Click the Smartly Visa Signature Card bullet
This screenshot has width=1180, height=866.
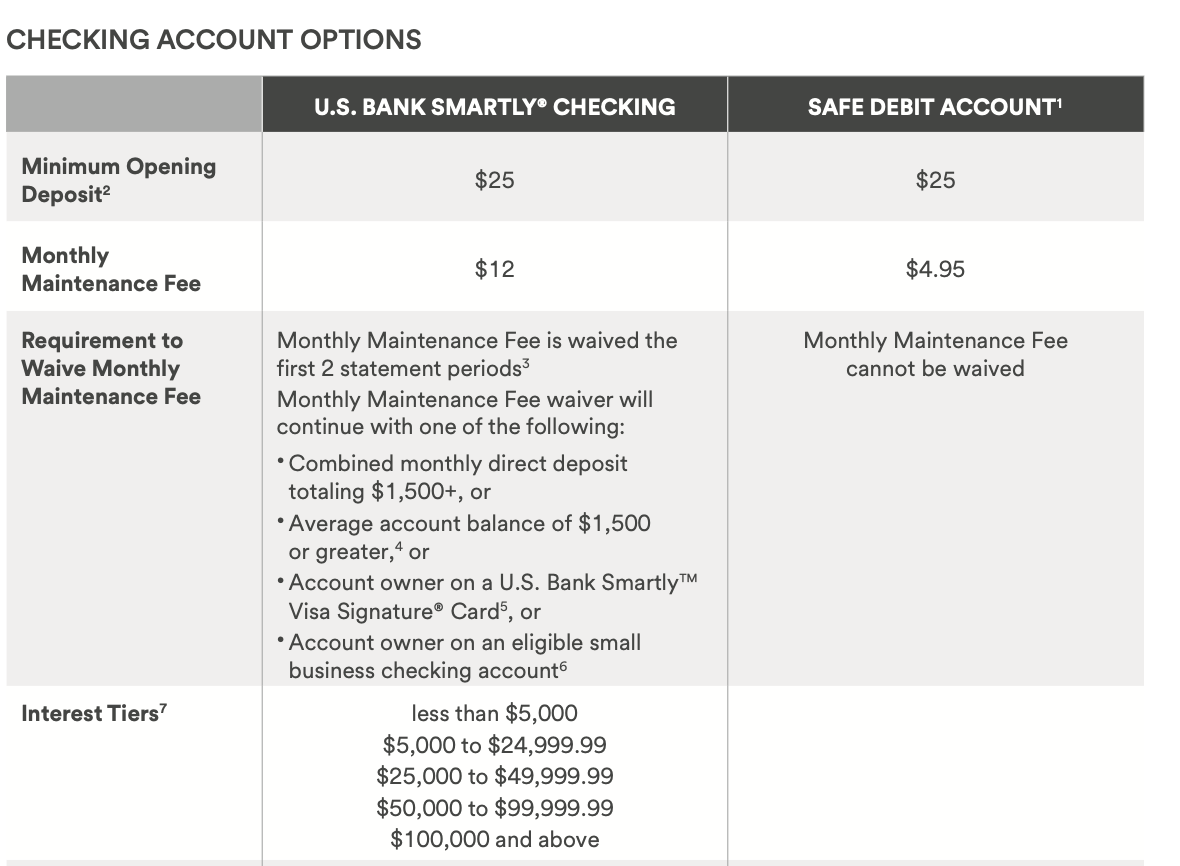[491, 597]
